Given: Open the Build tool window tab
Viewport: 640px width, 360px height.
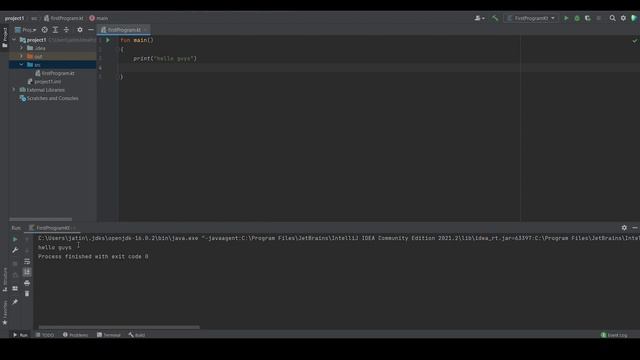Looking at the screenshot, I should pos(137,335).
